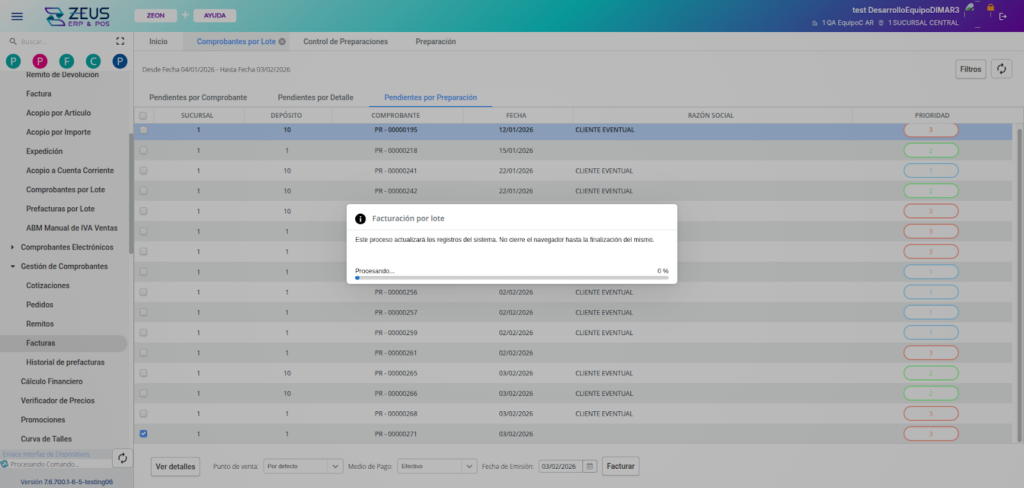The width and height of the screenshot is (1024, 488).
Task: Click the logout icon in the header
Action: point(1003,16)
